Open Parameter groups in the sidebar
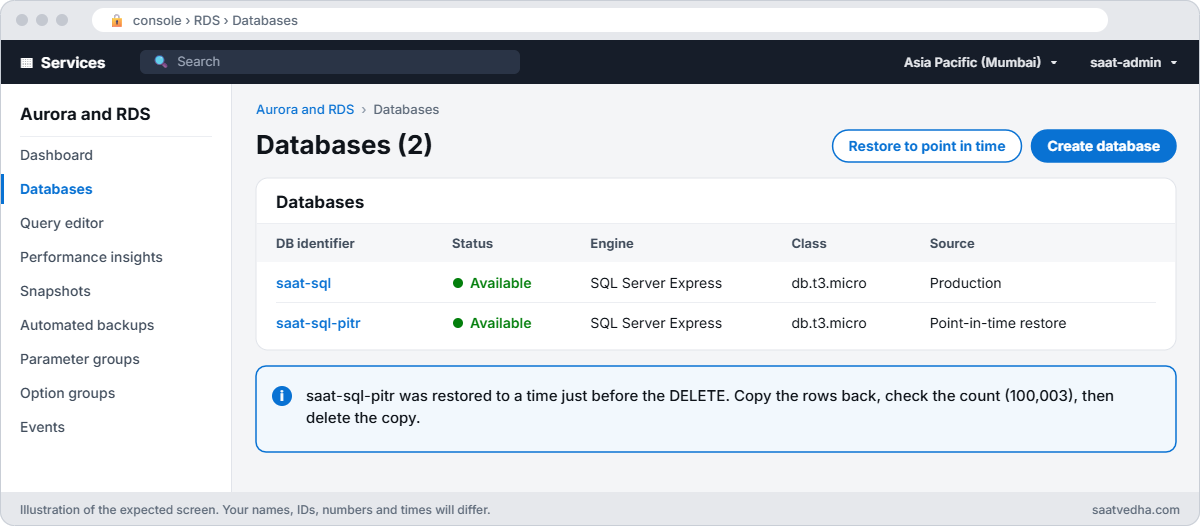This screenshot has width=1200, height=526. click(x=80, y=359)
